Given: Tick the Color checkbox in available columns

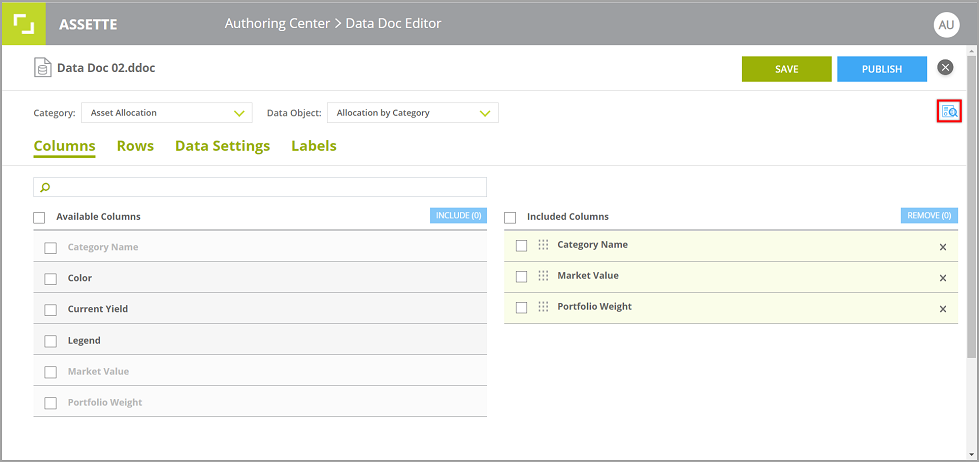Looking at the screenshot, I should [51, 279].
